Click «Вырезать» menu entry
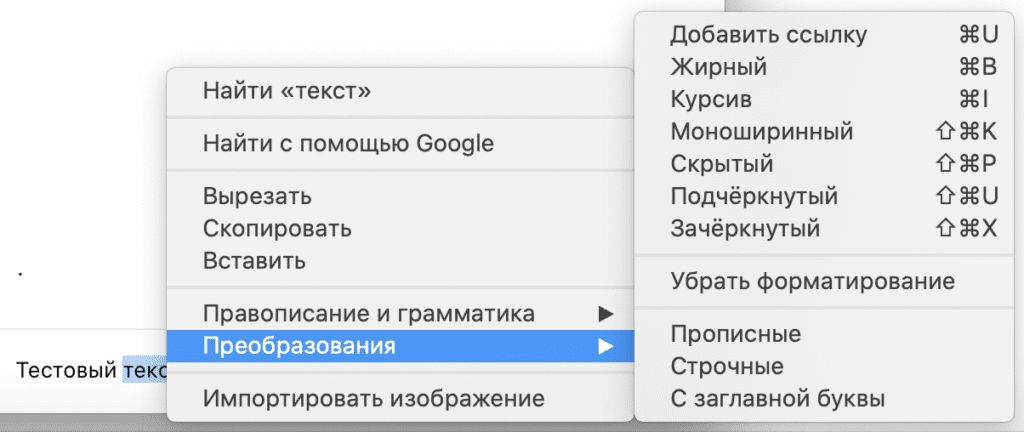This screenshot has width=1024, height=432. click(x=257, y=196)
